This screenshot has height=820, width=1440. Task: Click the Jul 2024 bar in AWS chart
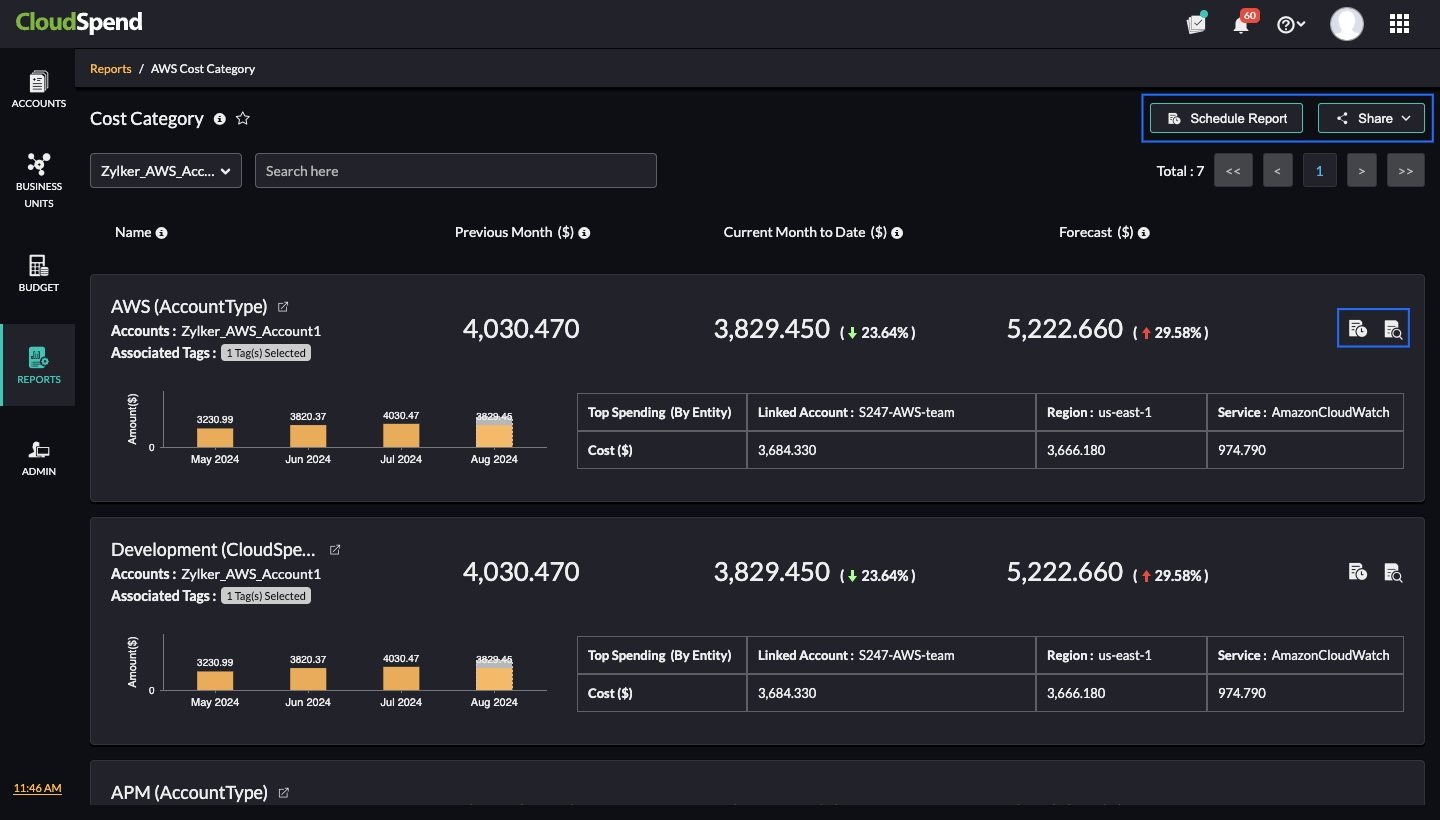point(401,435)
